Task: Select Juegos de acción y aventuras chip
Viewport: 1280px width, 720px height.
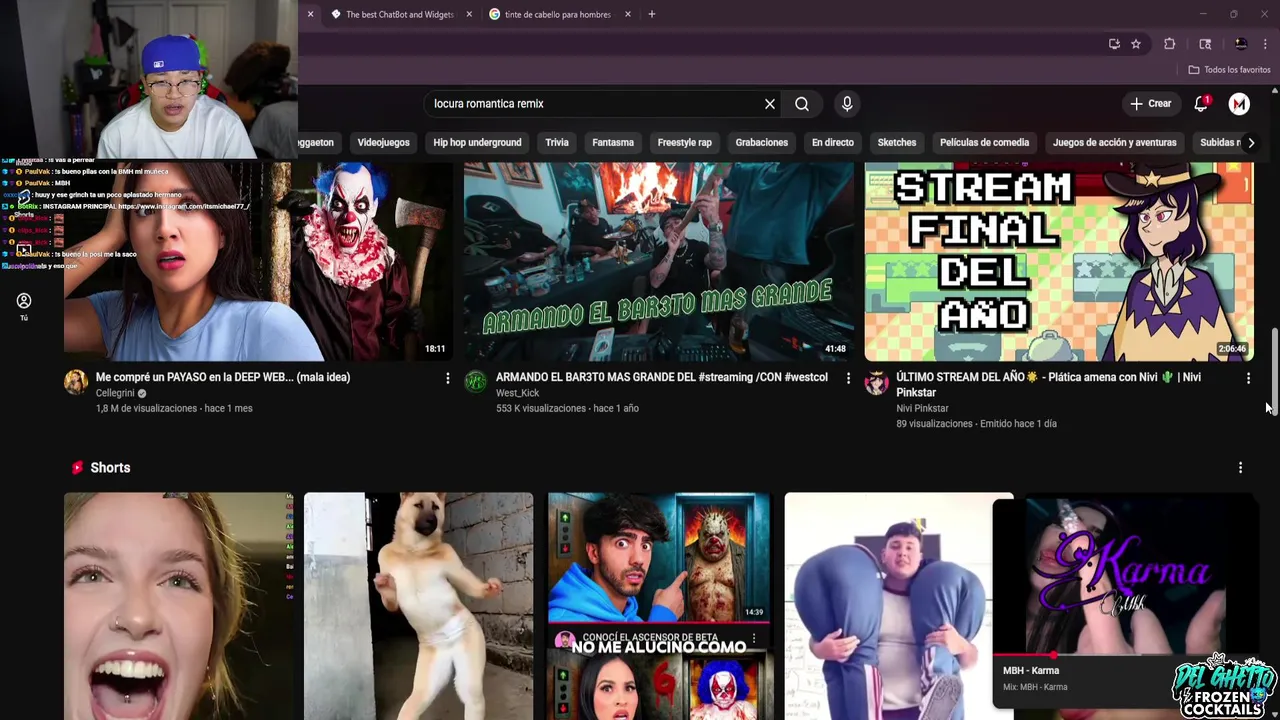Action: coord(1114,142)
